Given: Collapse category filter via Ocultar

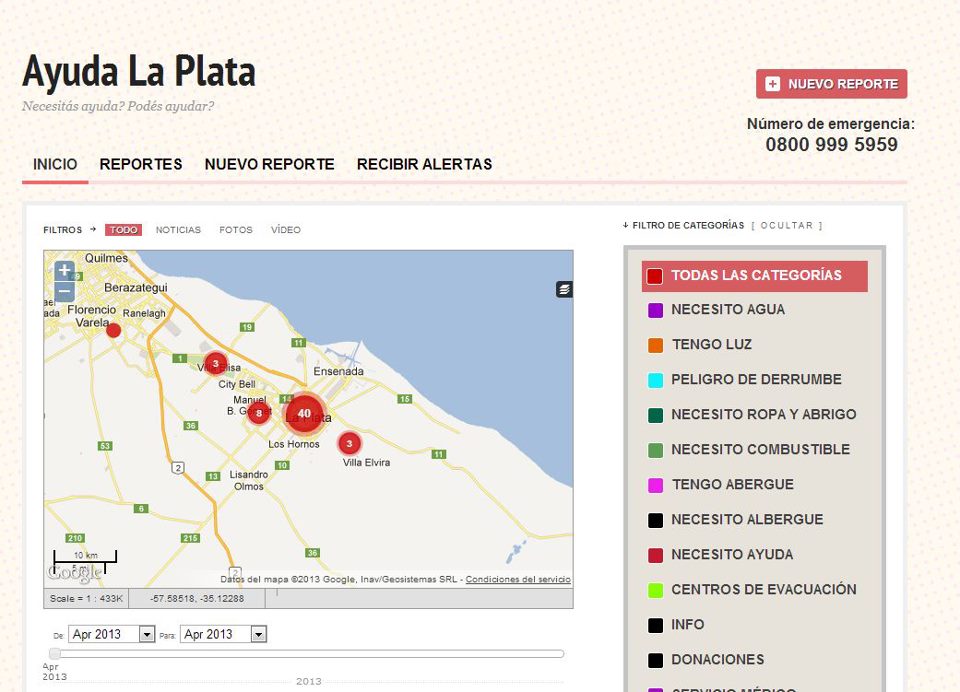Looking at the screenshot, I should [x=787, y=226].
